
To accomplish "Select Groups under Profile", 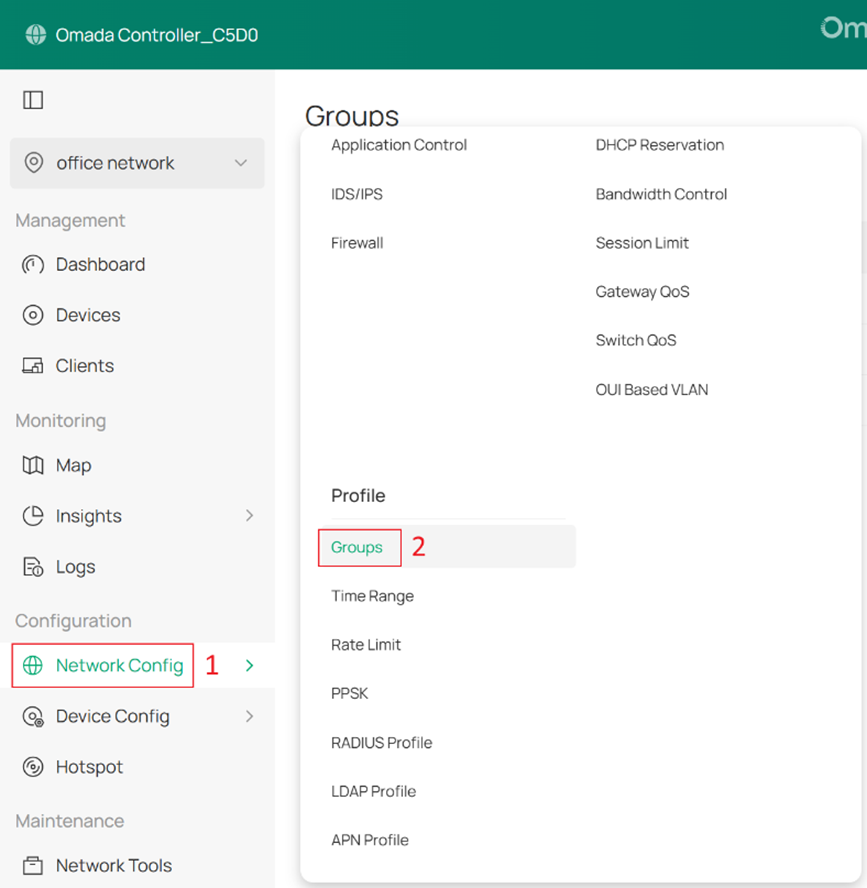I will point(357,547).
